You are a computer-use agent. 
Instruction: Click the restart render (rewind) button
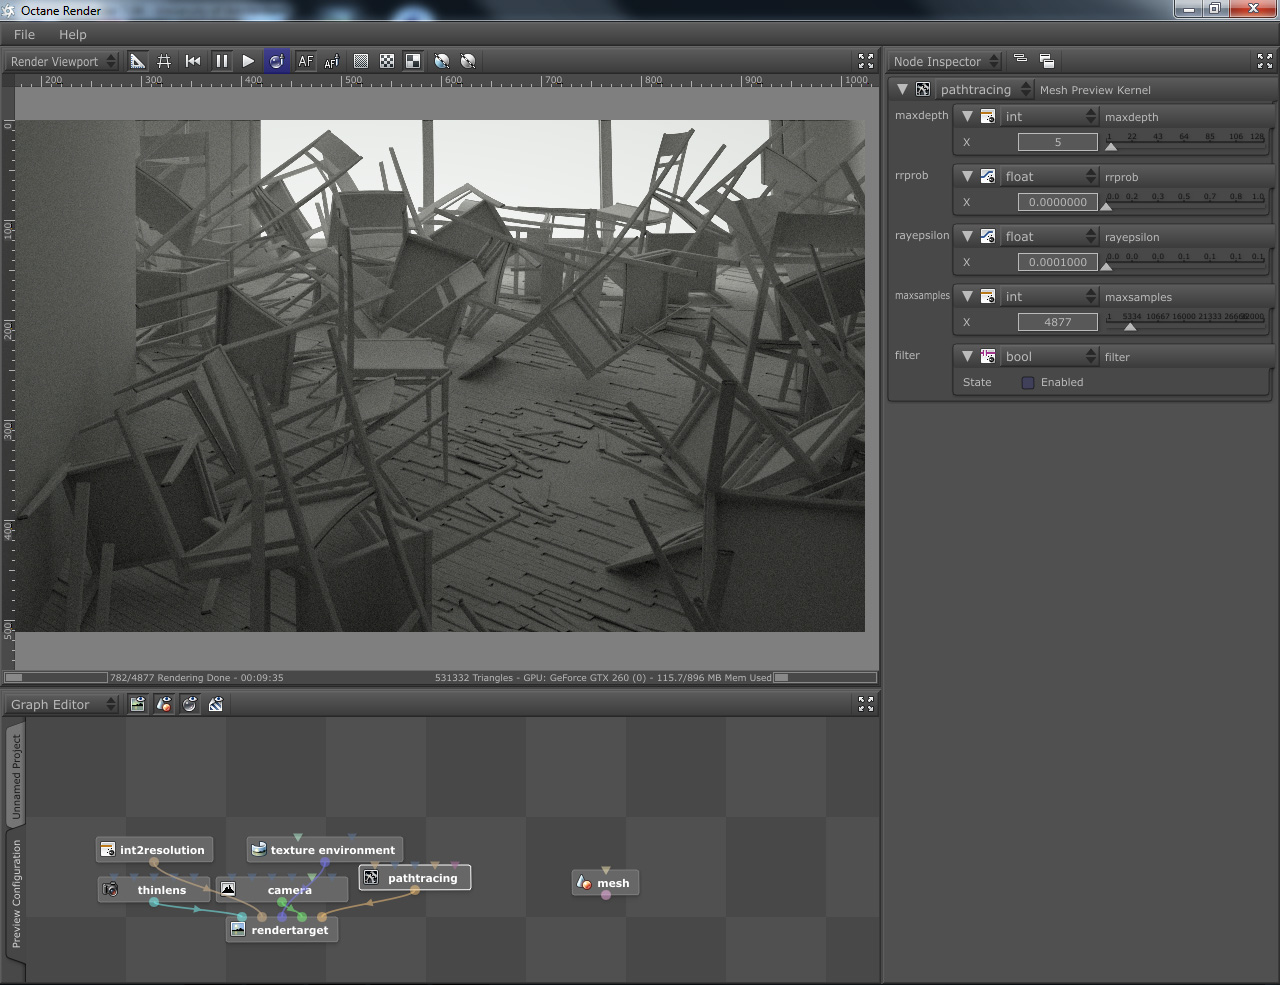193,61
